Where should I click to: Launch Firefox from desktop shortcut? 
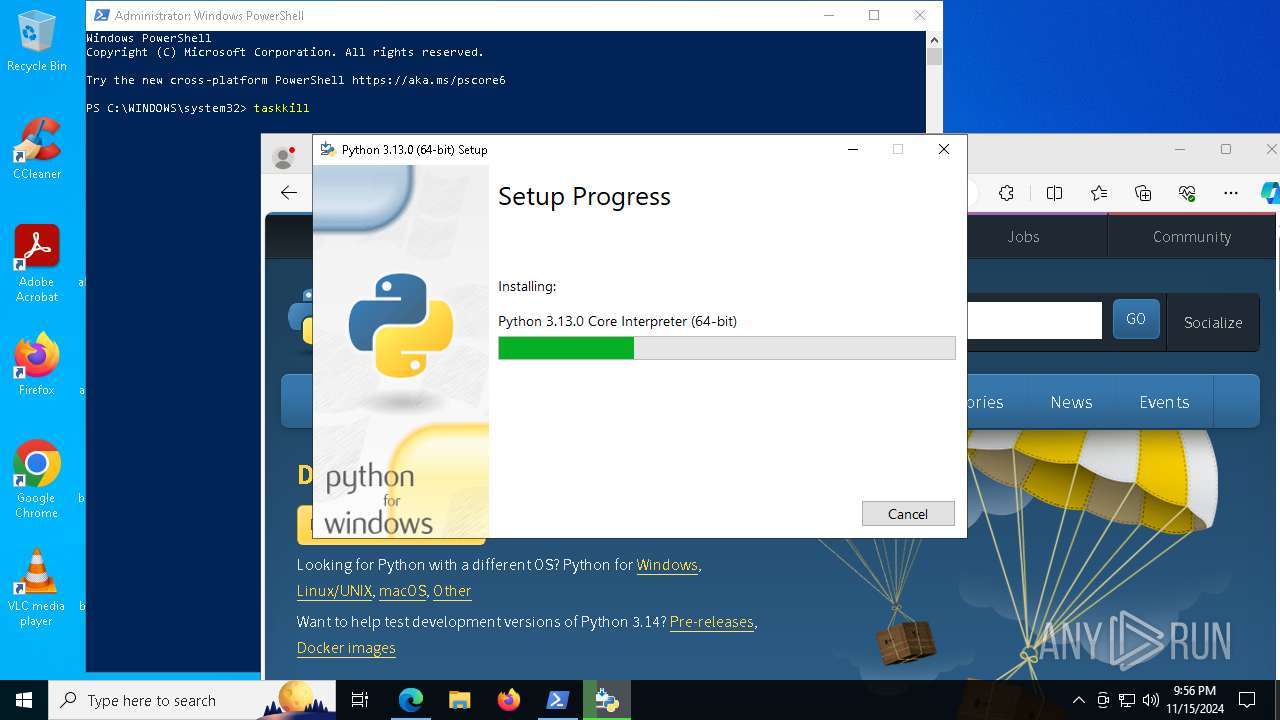[37, 365]
